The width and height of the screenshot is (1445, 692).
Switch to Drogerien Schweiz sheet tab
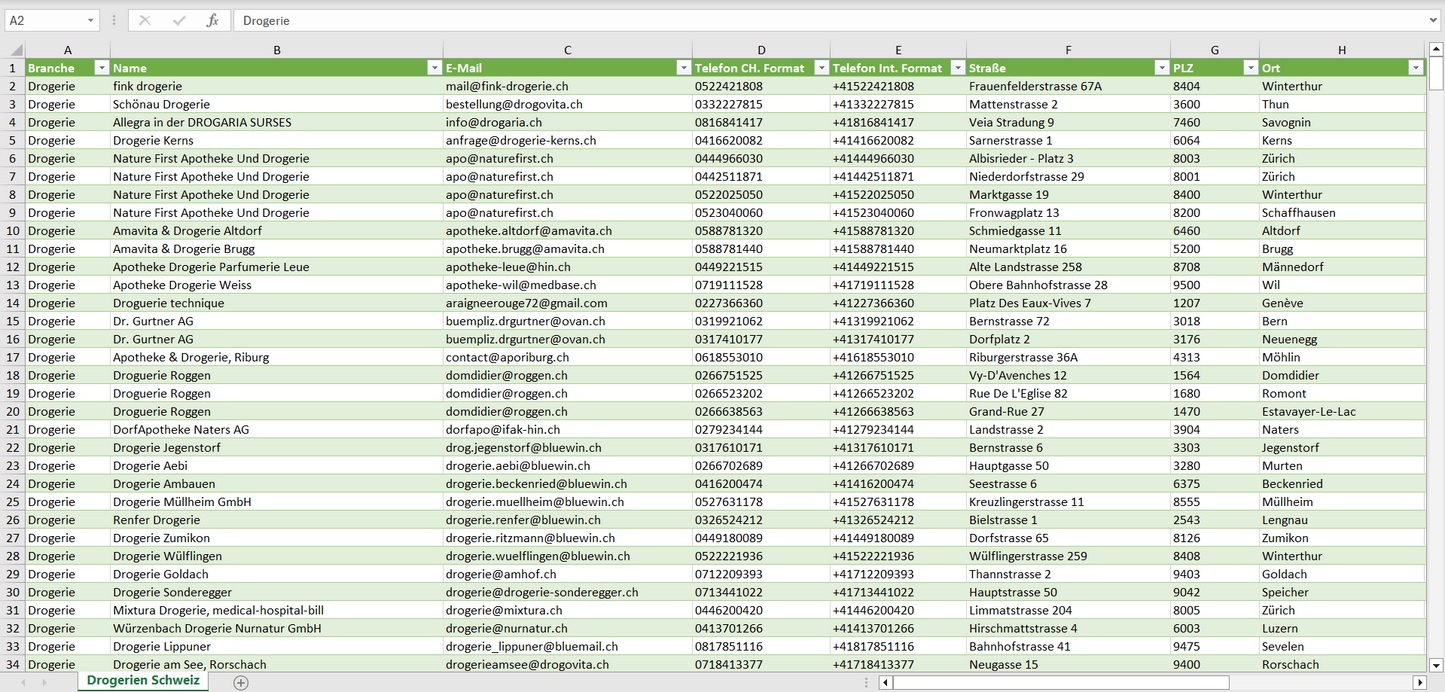[143, 681]
